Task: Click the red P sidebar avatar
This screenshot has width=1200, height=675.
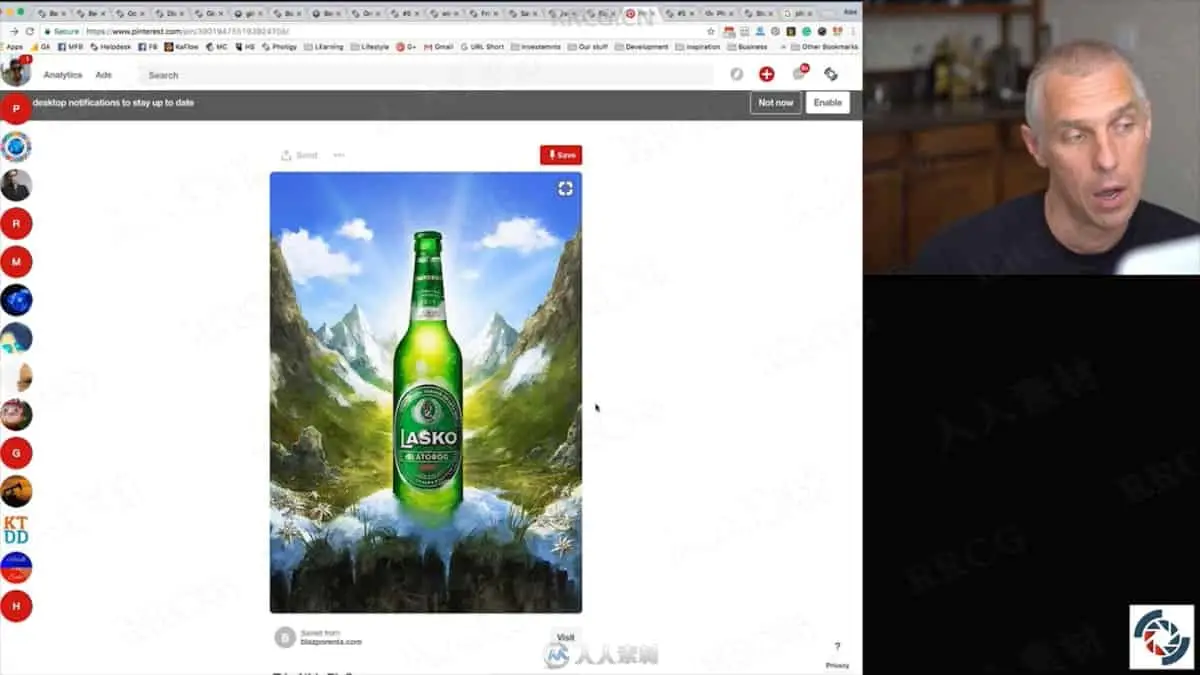Action: [16, 108]
